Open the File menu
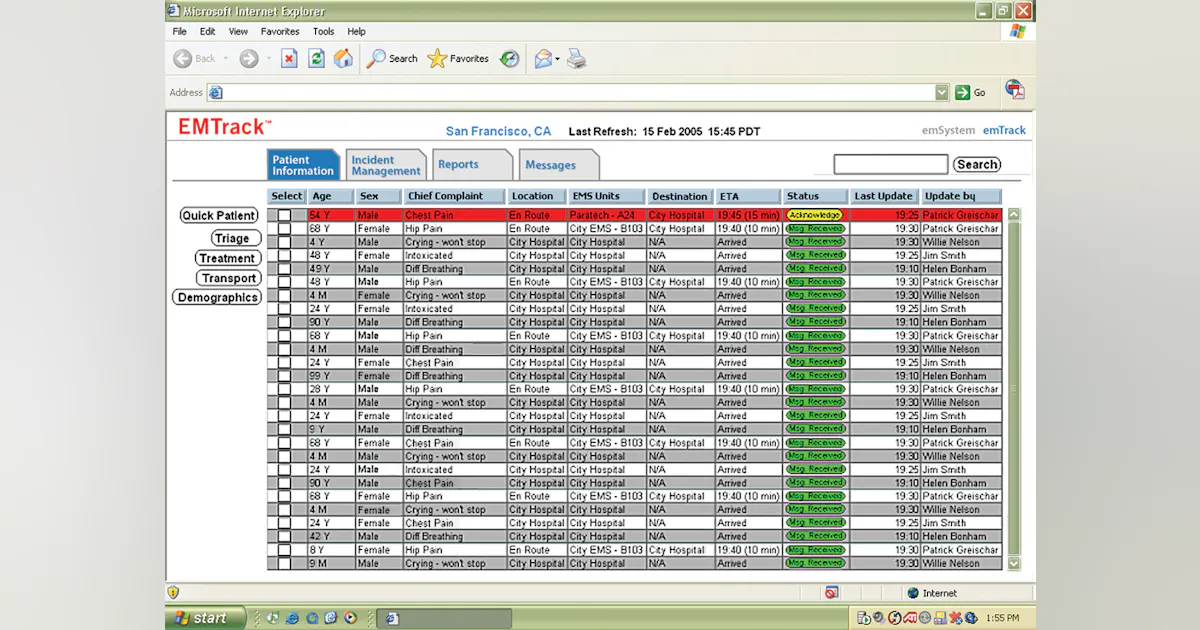Viewport: 1200px width, 630px height. coord(179,31)
